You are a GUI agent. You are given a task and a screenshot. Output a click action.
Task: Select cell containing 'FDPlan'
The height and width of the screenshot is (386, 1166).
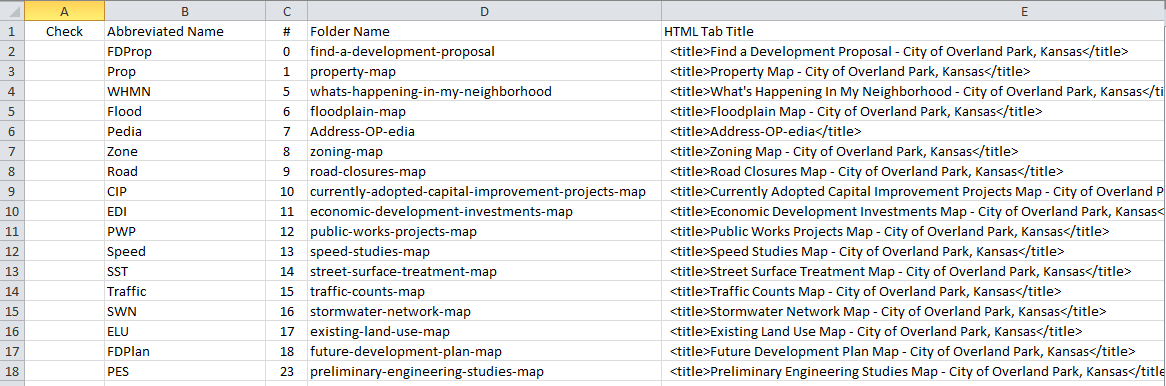click(x=185, y=352)
